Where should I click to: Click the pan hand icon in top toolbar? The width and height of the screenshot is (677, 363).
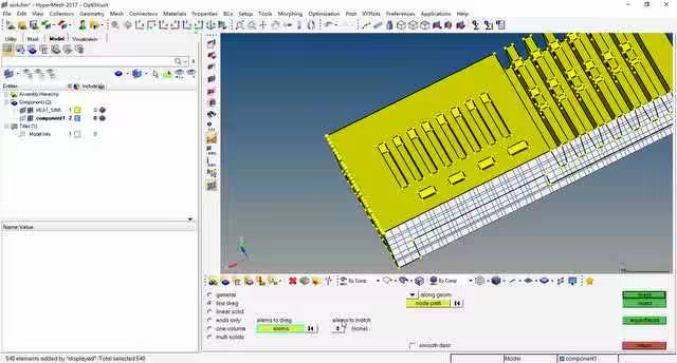point(275,25)
